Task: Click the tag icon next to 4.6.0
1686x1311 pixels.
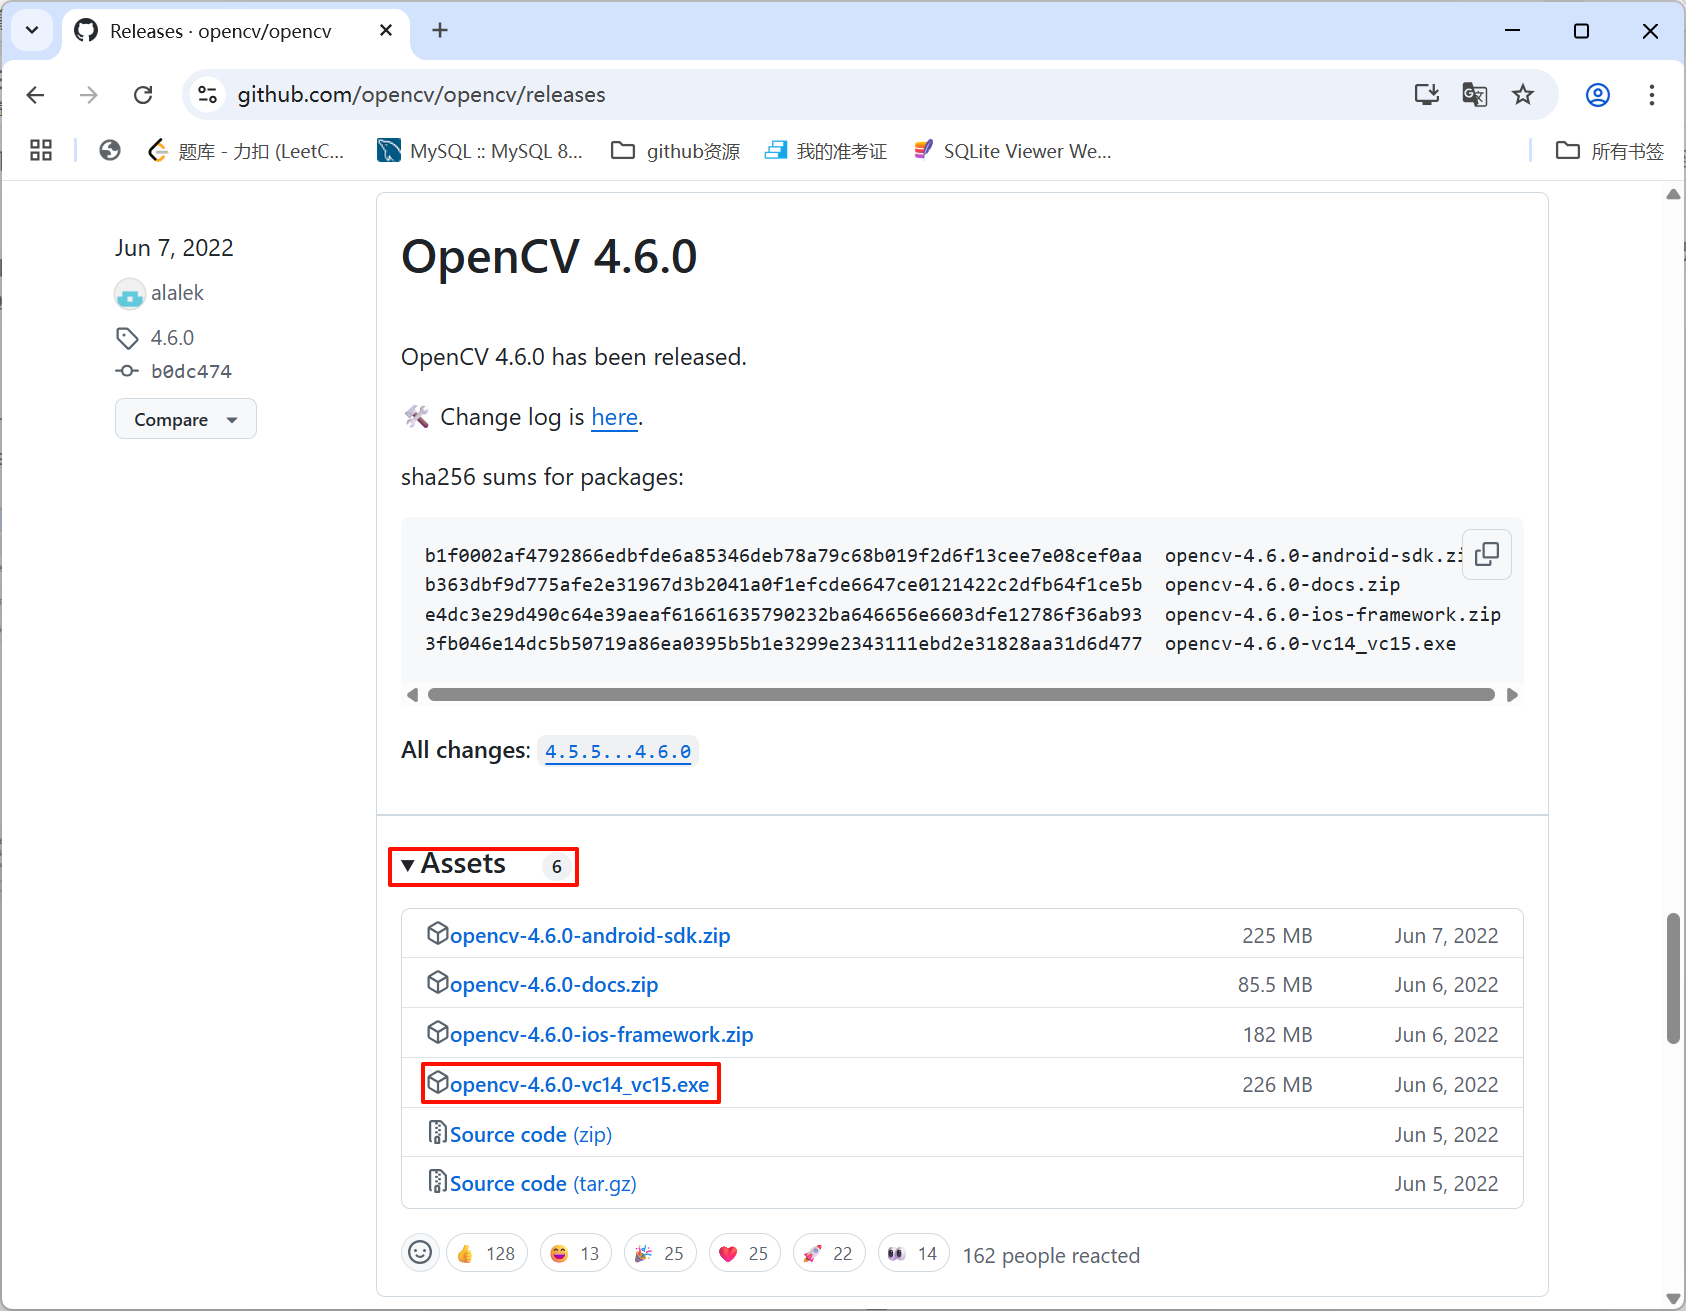Action: click(127, 338)
